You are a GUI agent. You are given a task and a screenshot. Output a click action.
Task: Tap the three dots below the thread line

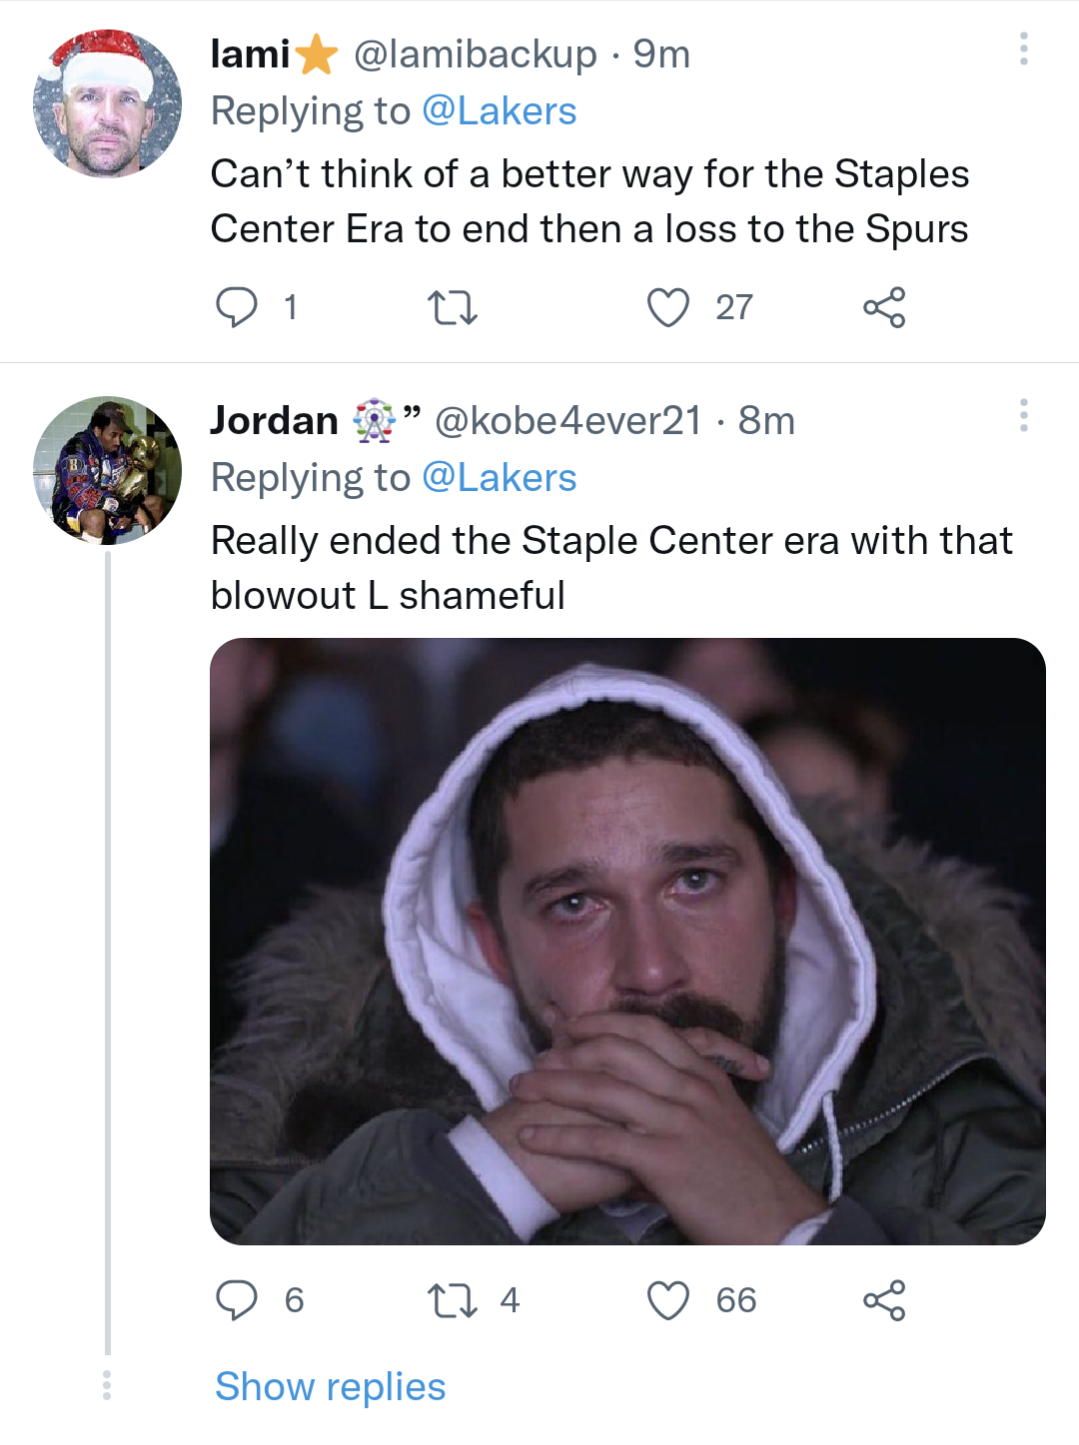pos(107,1385)
